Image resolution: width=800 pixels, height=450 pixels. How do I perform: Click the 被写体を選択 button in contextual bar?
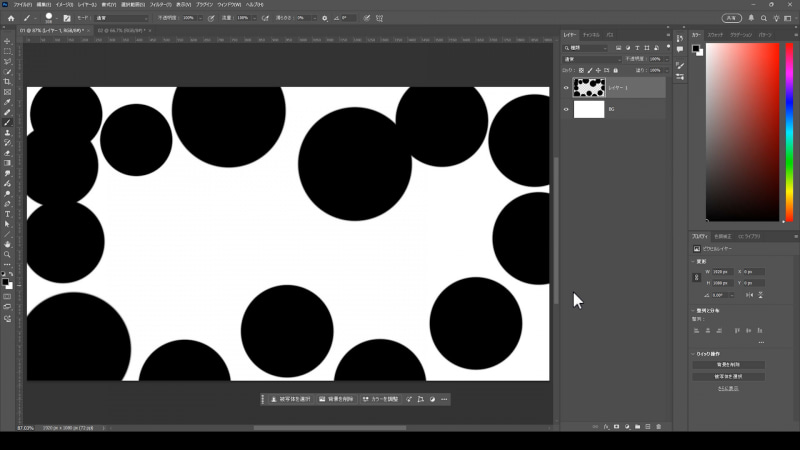(x=291, y=399)
